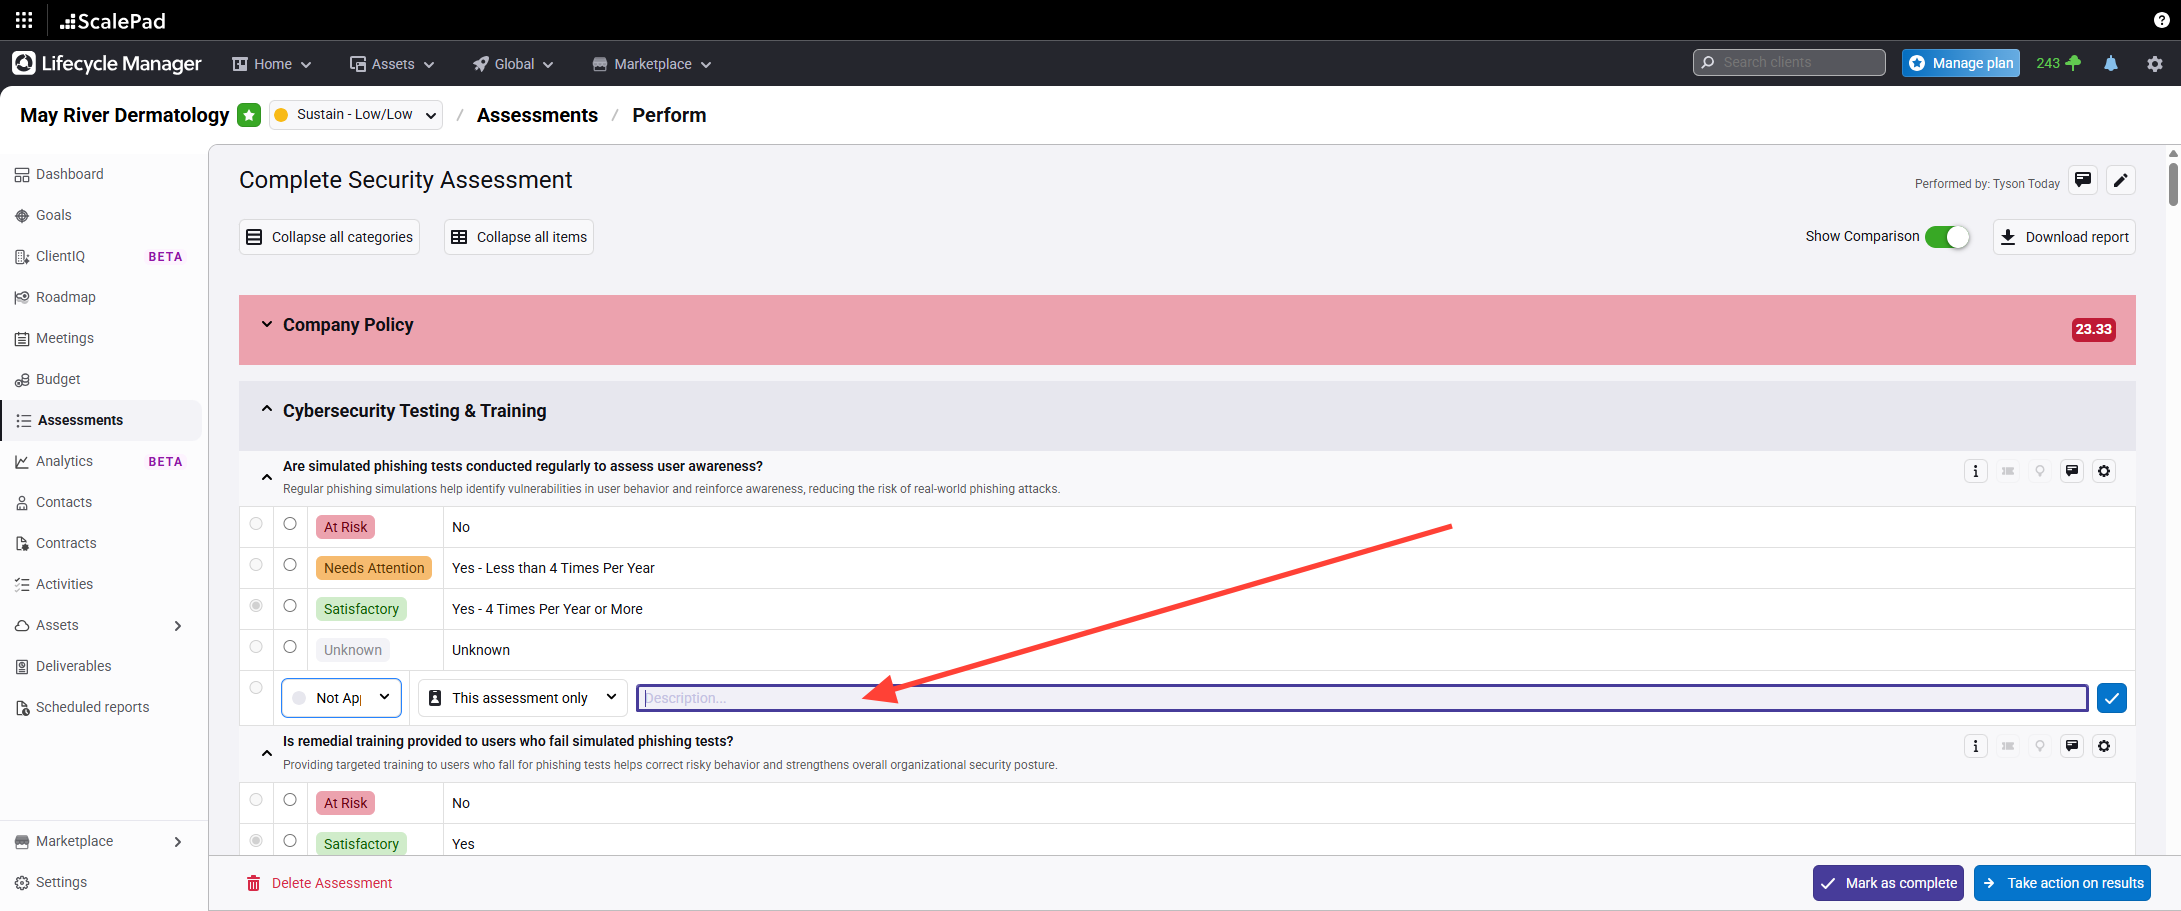Open the ScalePad app launcher grid
This screenshot has width=2181, height=911.
click(24, 20)
